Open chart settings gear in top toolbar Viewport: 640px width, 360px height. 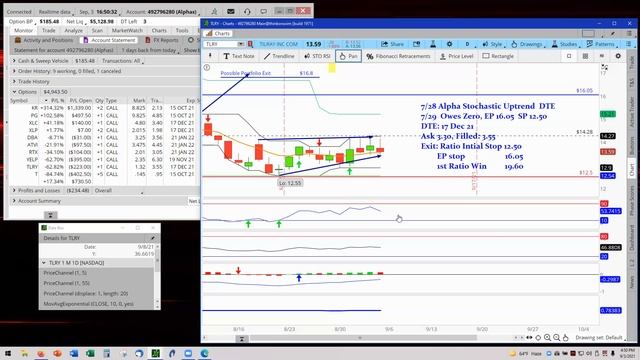click(449, 44)
